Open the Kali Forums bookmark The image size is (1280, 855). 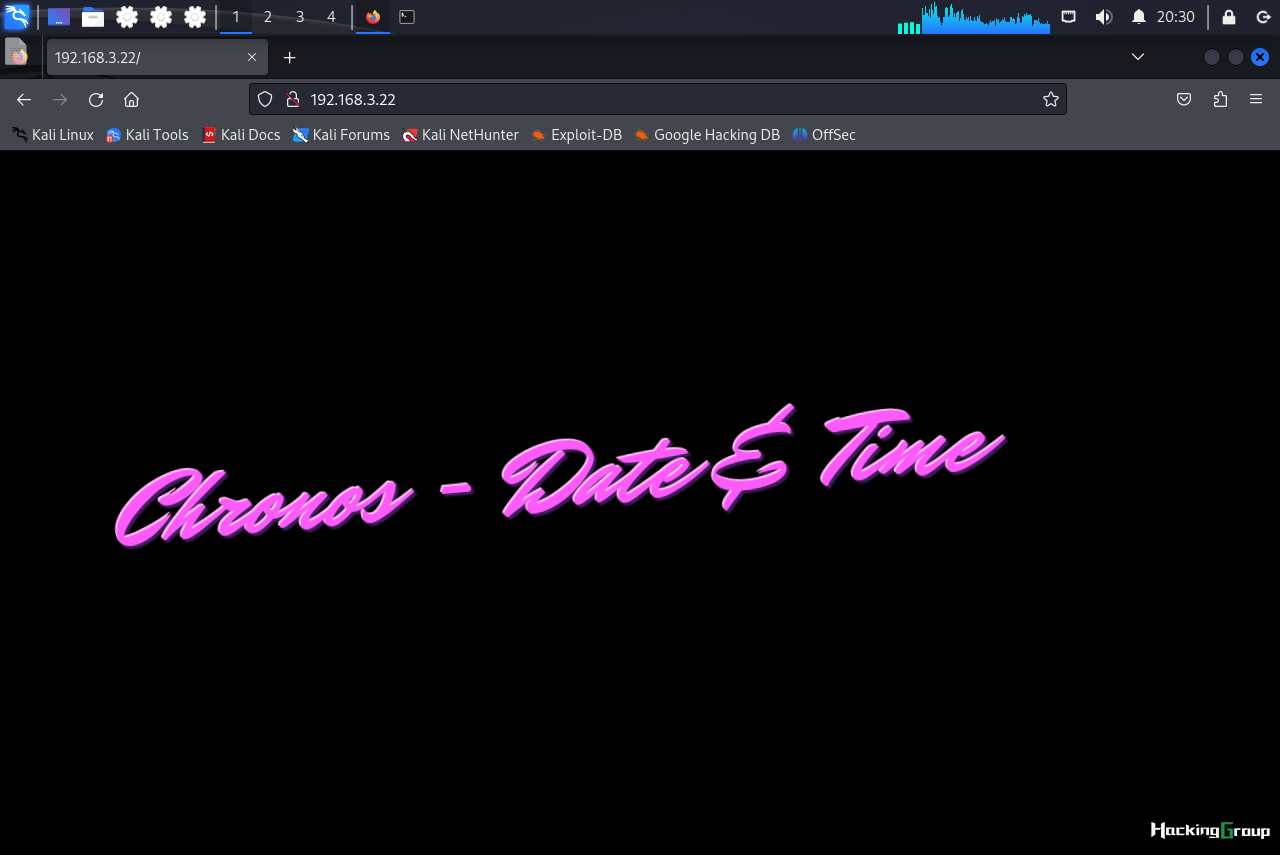341,135
